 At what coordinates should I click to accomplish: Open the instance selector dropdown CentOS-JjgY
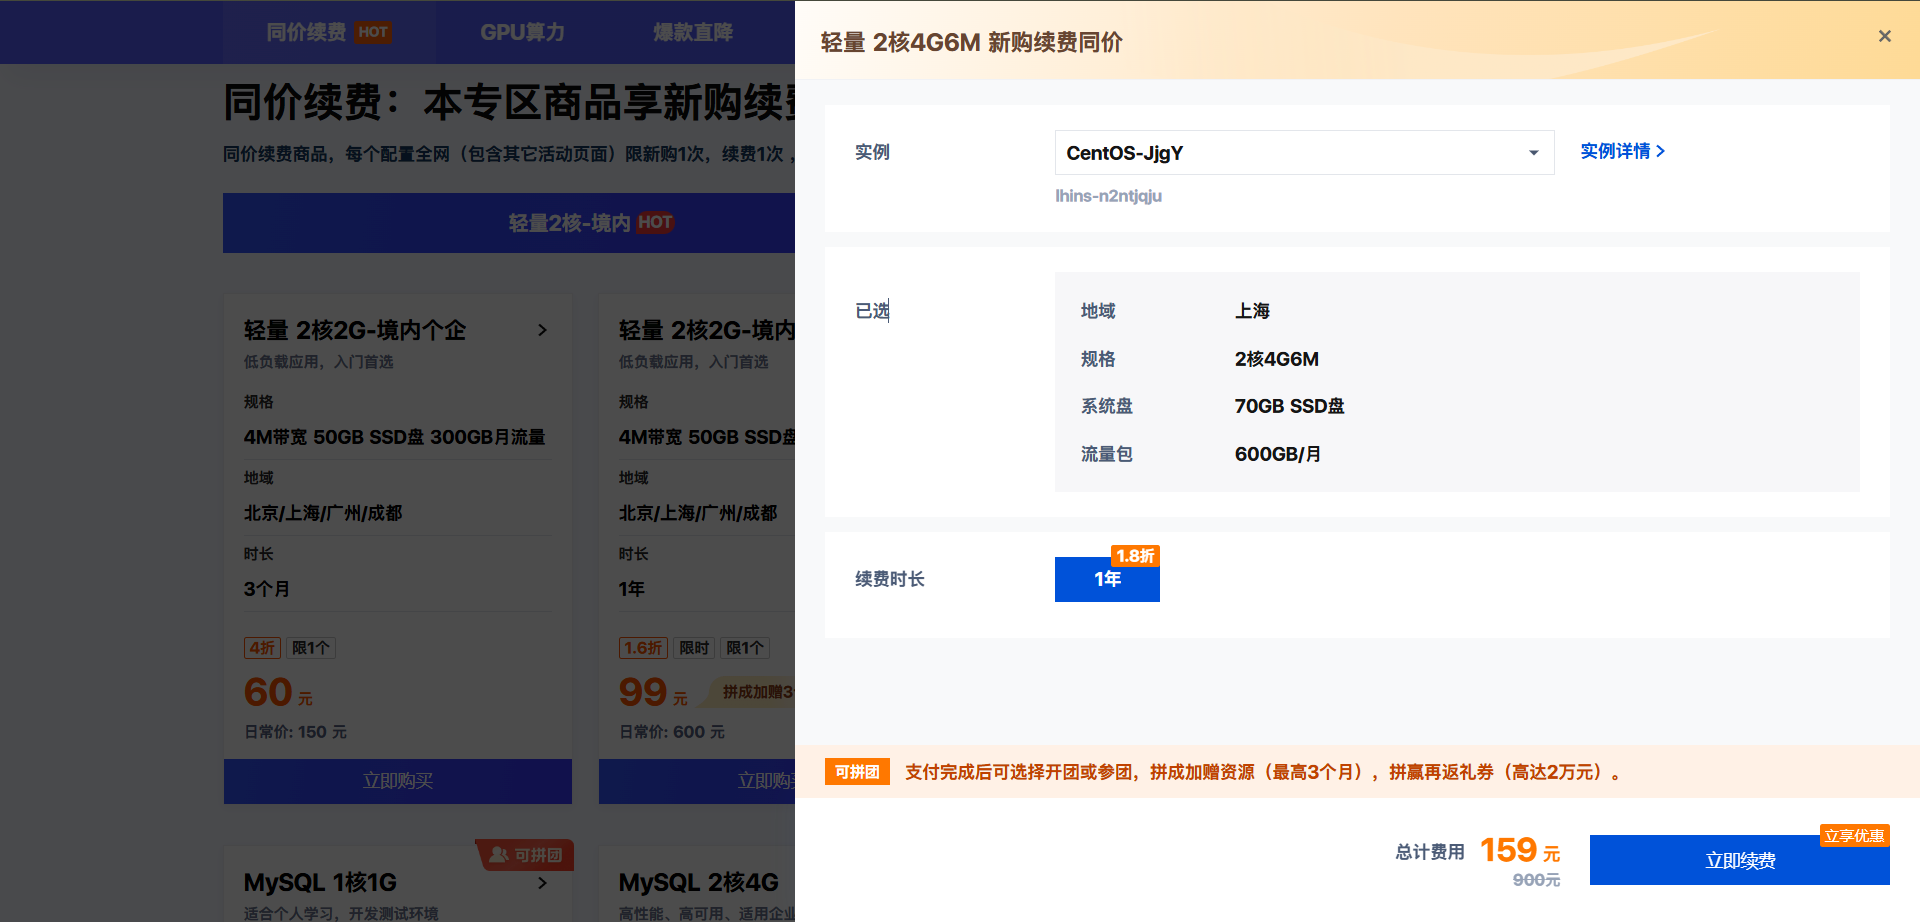click(1304, 153)
